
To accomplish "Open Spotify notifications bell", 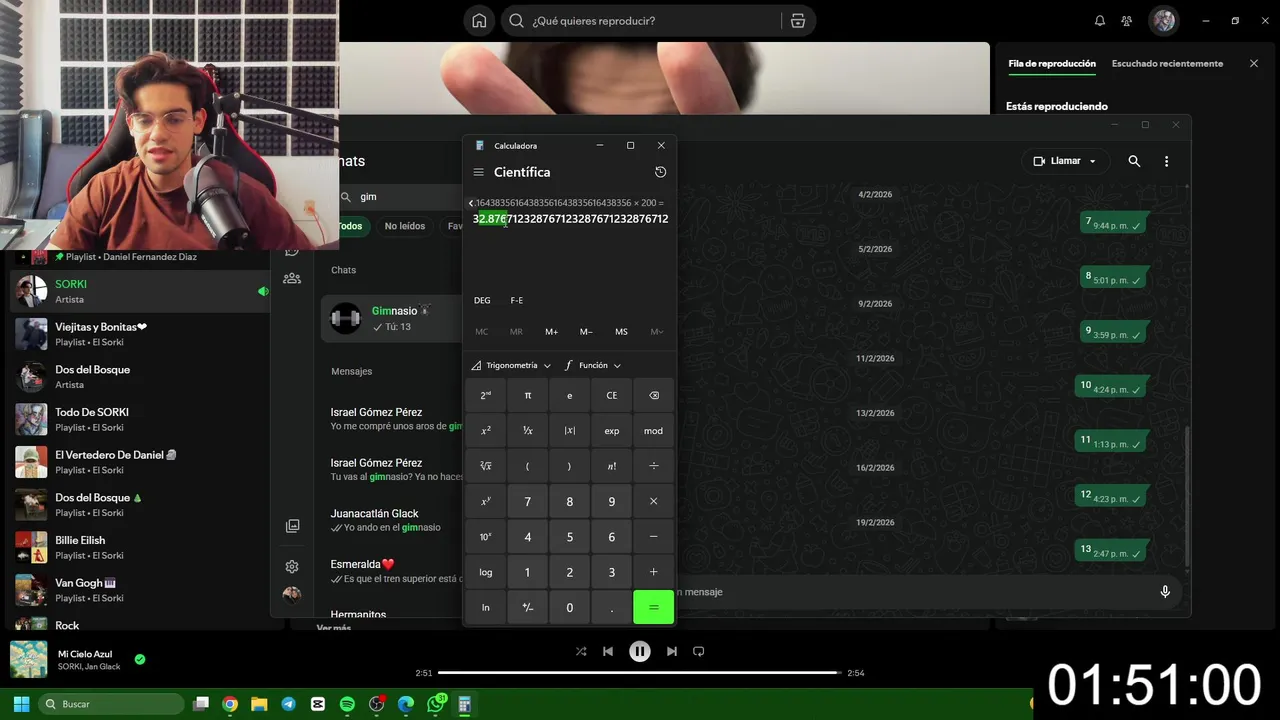I will [x=1100, y=21].
